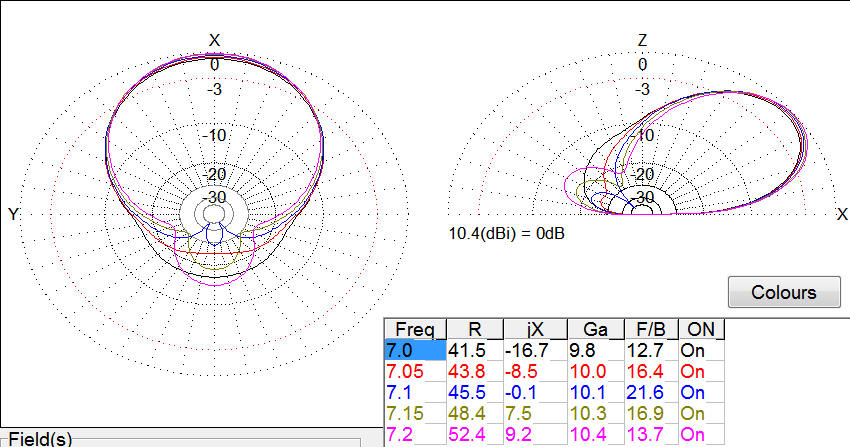Select the 7.0 frequency row cell
This screenshot has height=447, width=850.
click(x=414, y=351)
